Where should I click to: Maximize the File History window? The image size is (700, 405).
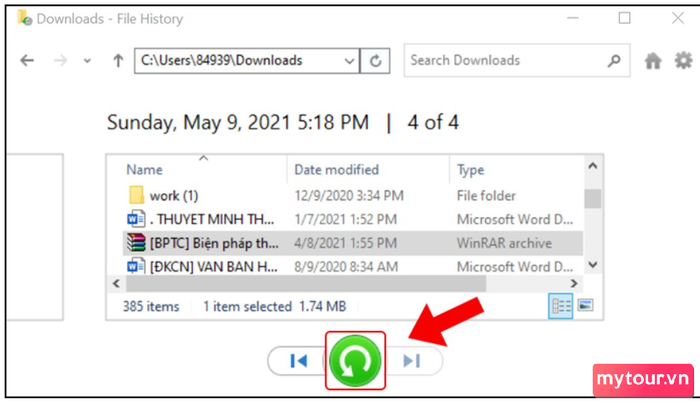coord(625,18)
